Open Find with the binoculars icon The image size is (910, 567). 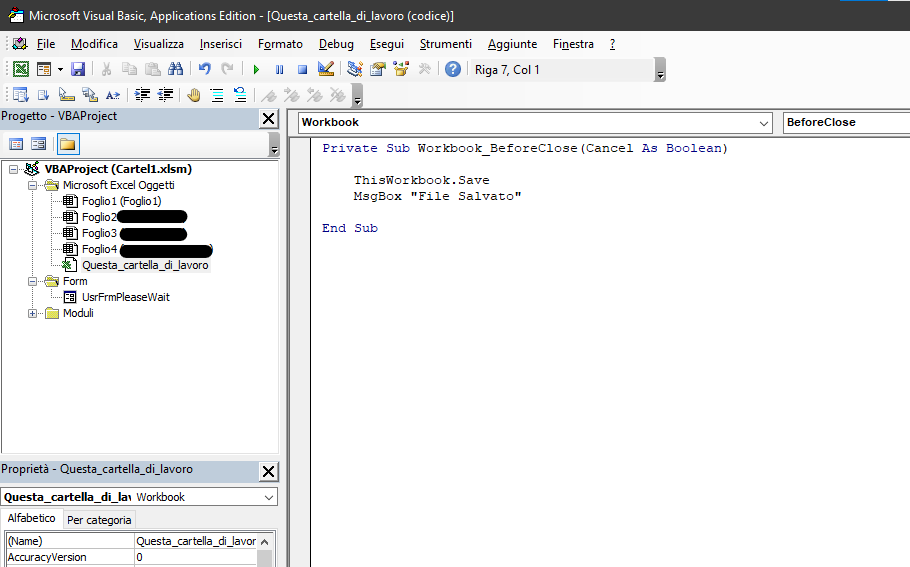[175, 69]
